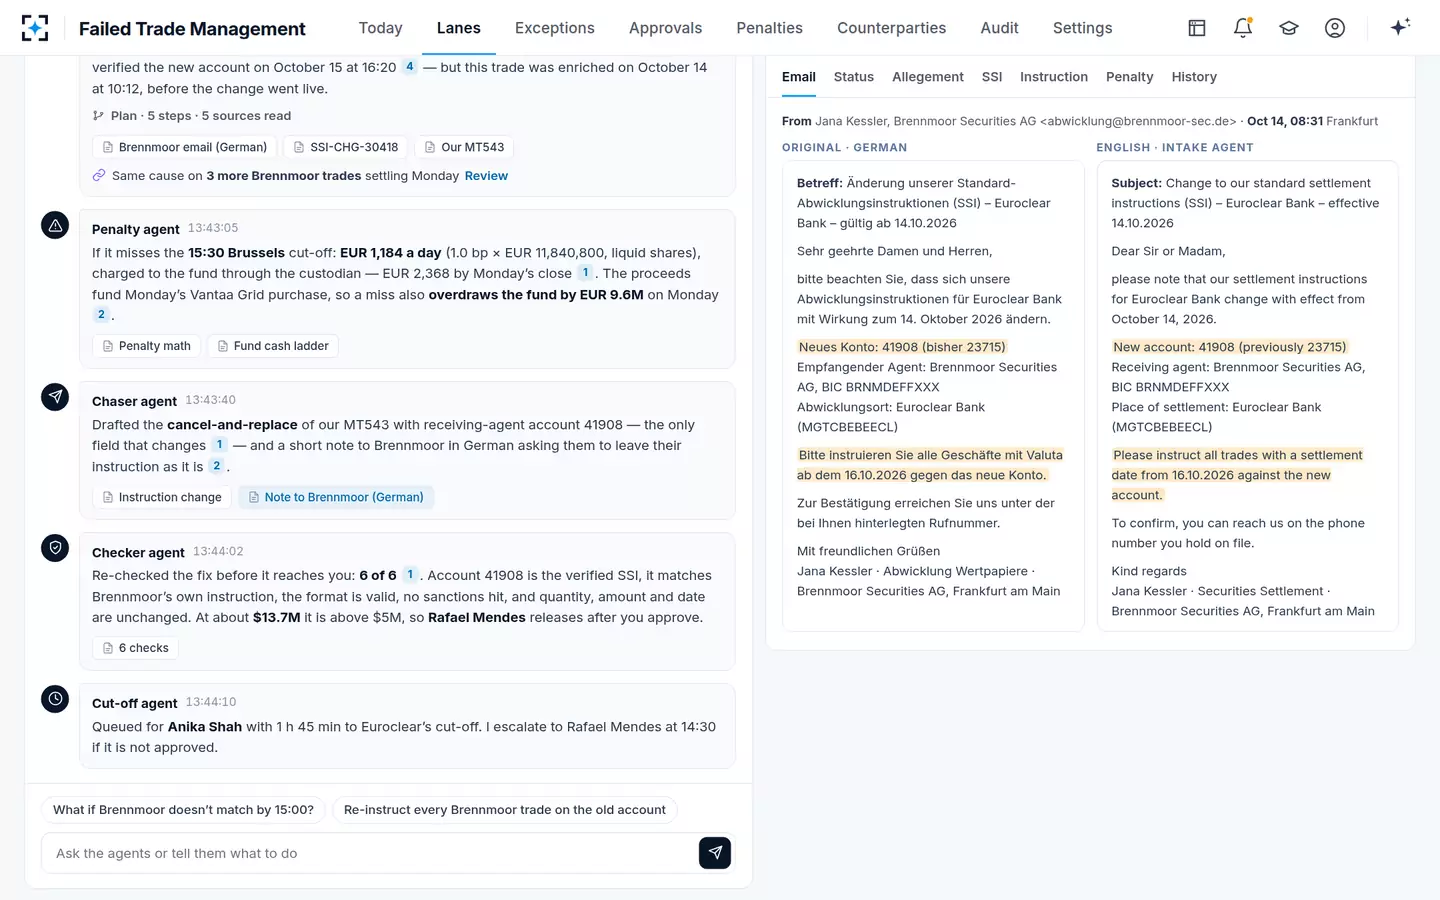Go to Settings in top navigation

(1083, 28)
